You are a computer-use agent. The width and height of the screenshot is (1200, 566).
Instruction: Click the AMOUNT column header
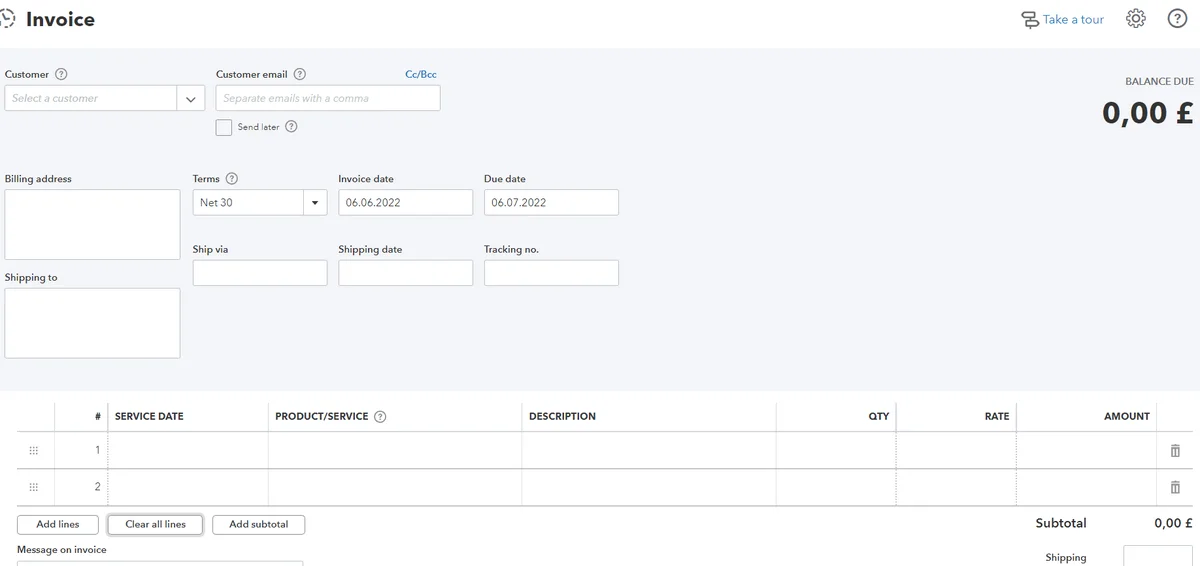[x=1127, y=417]
